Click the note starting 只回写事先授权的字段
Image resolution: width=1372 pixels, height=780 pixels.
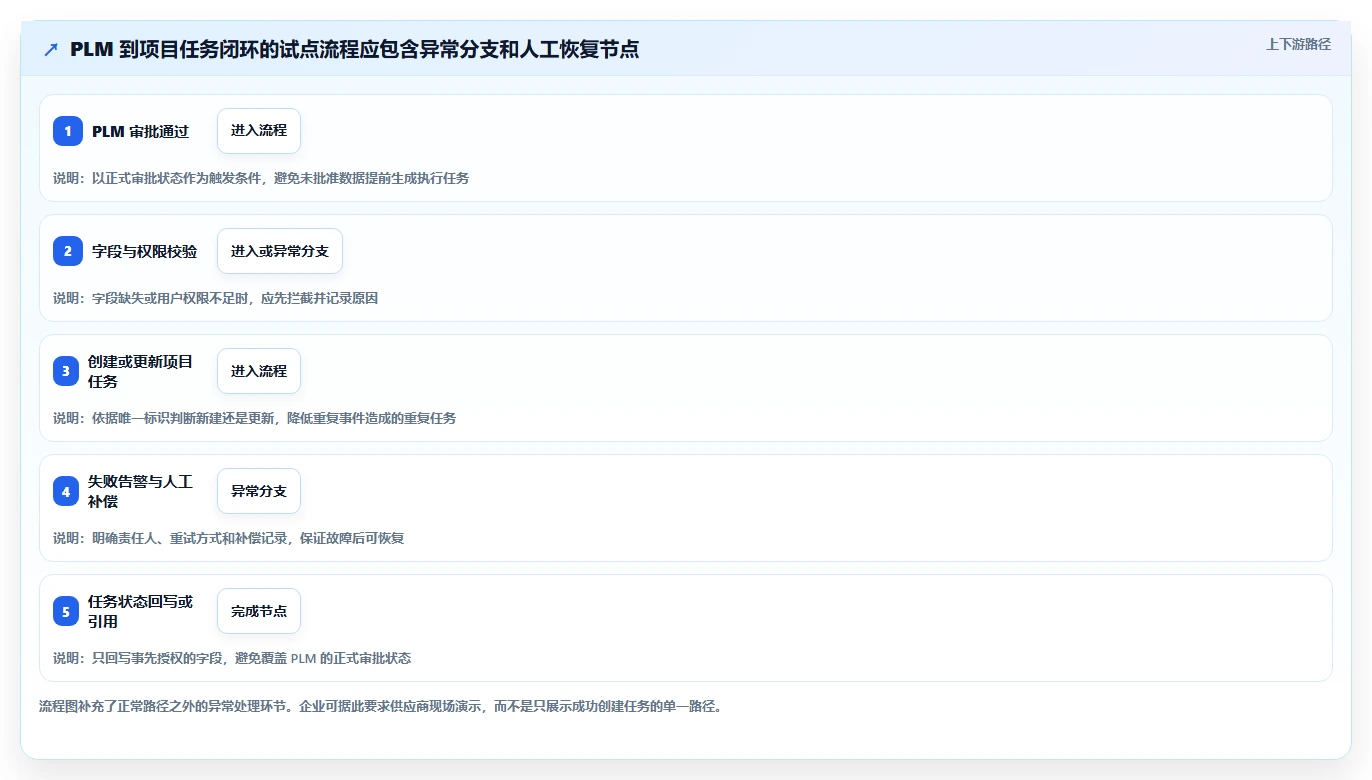(232, 658)
